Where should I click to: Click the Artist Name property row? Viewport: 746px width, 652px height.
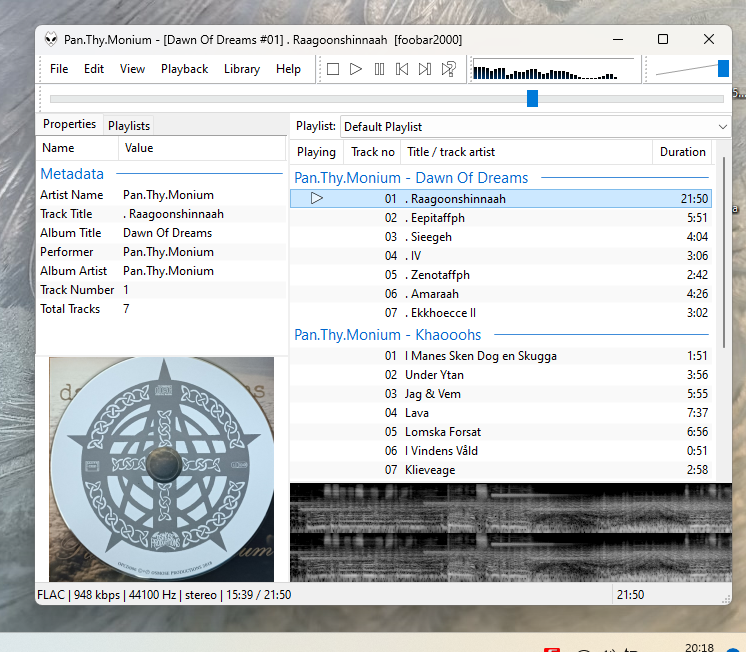click(x=162, y=195)
